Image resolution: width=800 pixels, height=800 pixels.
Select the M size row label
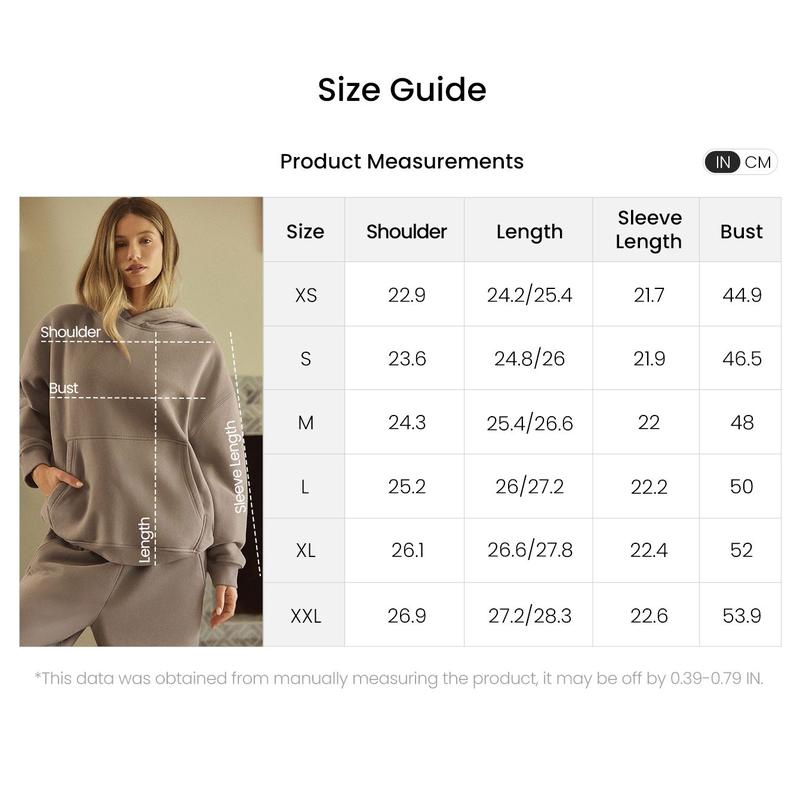(x=305, y=423)
